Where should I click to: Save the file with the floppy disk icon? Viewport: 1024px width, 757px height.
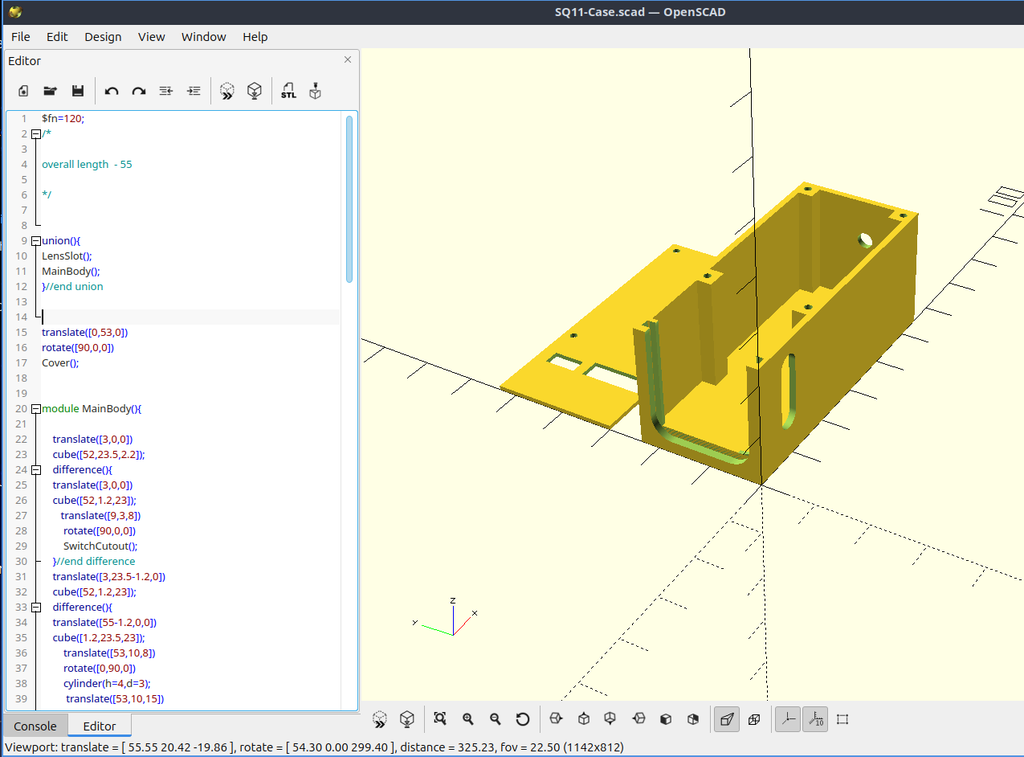(78, 91)
